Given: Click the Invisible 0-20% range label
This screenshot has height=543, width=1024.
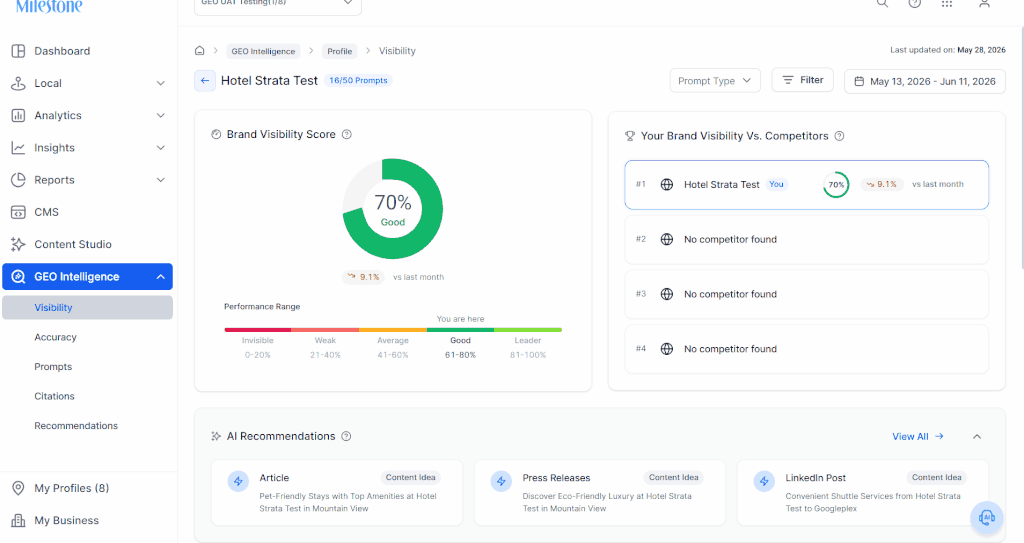Looking at the screenshot, I should pos(258,347).
